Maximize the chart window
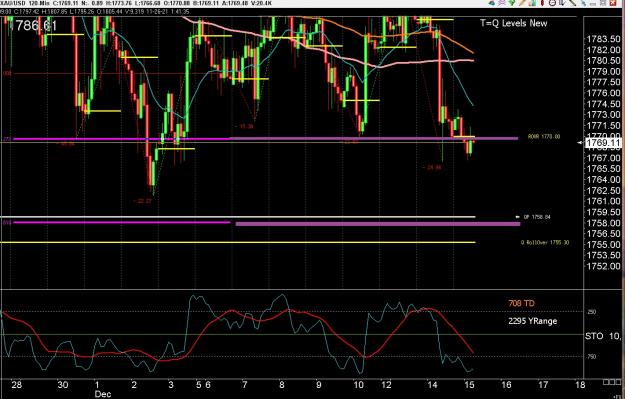The image size is (625, 399). point(603,3)
